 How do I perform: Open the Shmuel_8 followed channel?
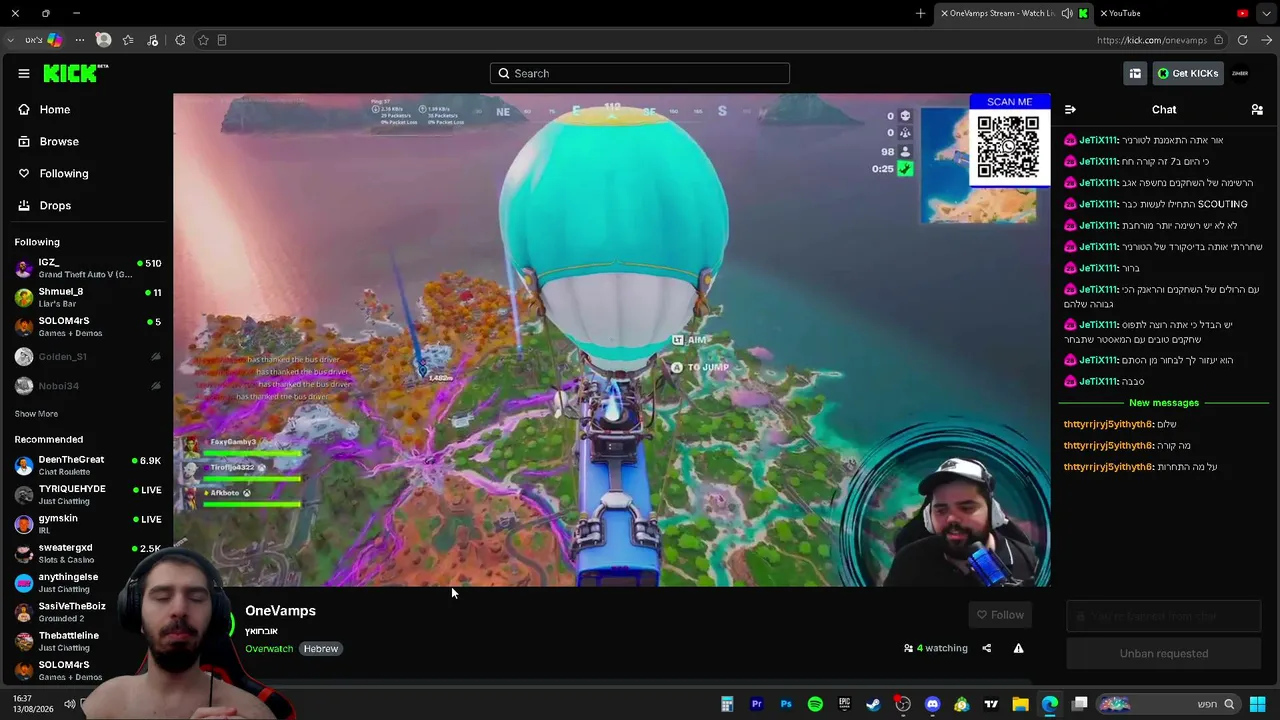coord(88,297)
